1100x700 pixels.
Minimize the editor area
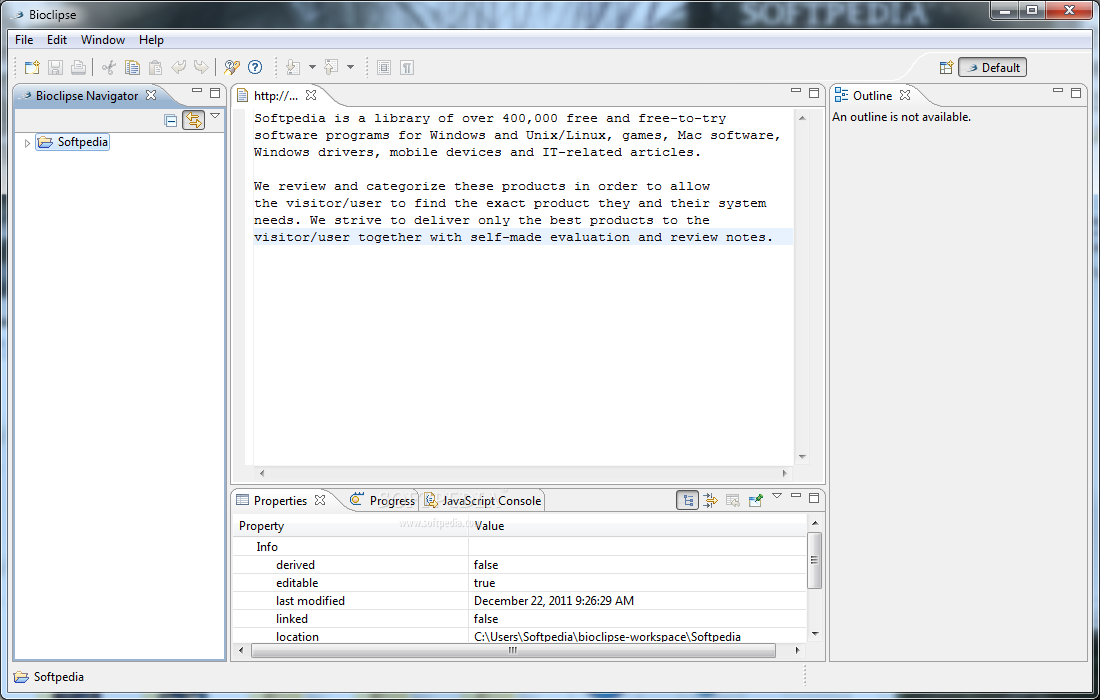pyautogui.click(x=796, y=91)
